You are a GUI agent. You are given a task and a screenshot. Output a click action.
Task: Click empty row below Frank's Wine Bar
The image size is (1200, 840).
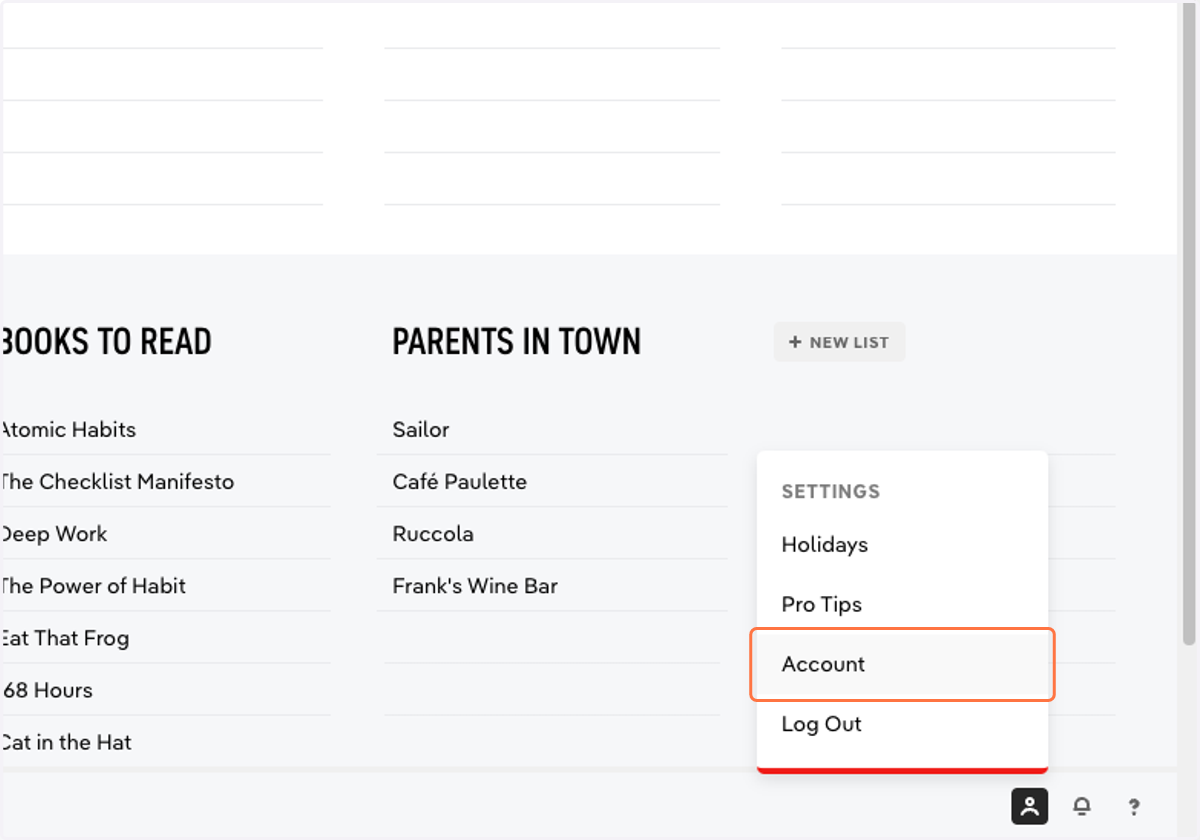[x=552, y=638]
